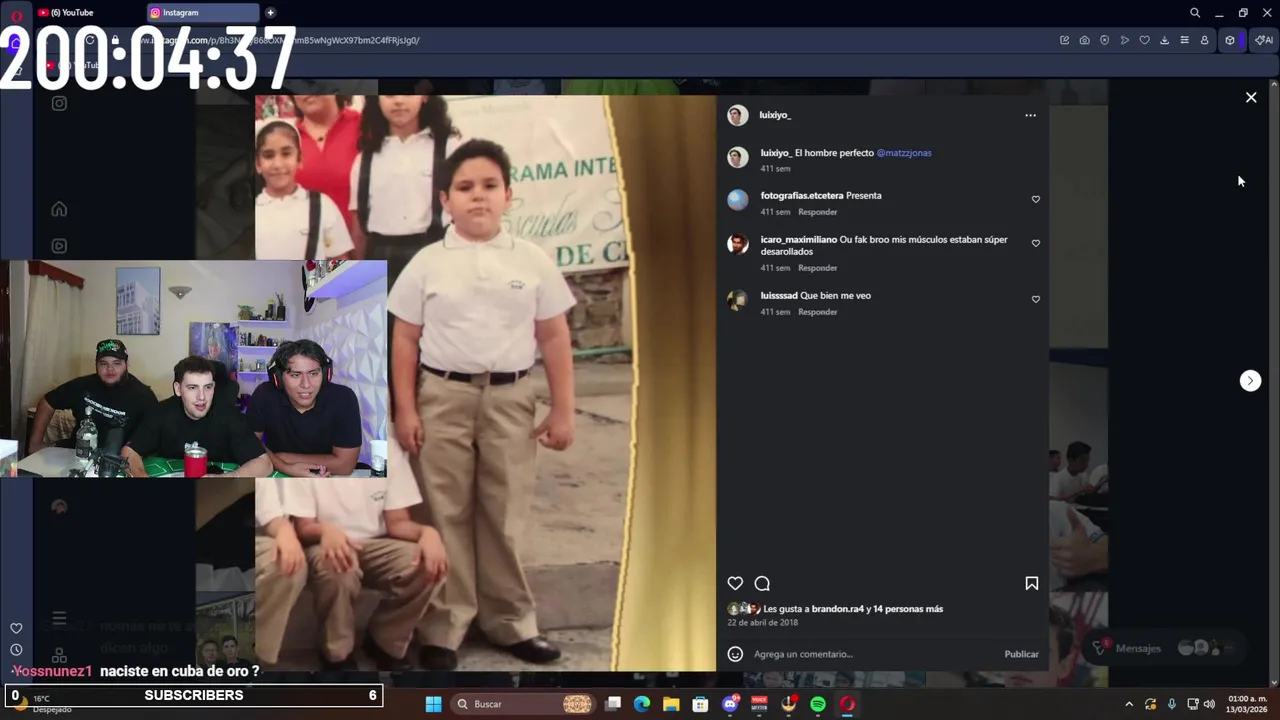Take a snapshot with the camera icon
The height and width of the screenshot is (720, 1280).
[x=1084, y=40]
